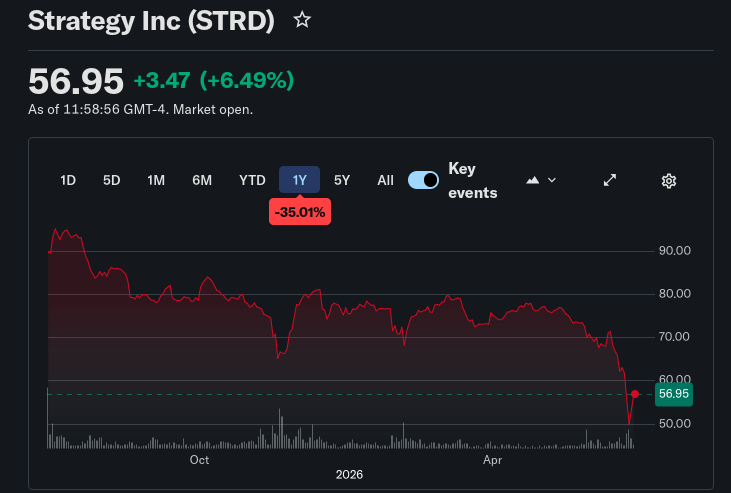Click the +3.47 price change value
This screenshot has width=731, height=493.
click(162, 80)
